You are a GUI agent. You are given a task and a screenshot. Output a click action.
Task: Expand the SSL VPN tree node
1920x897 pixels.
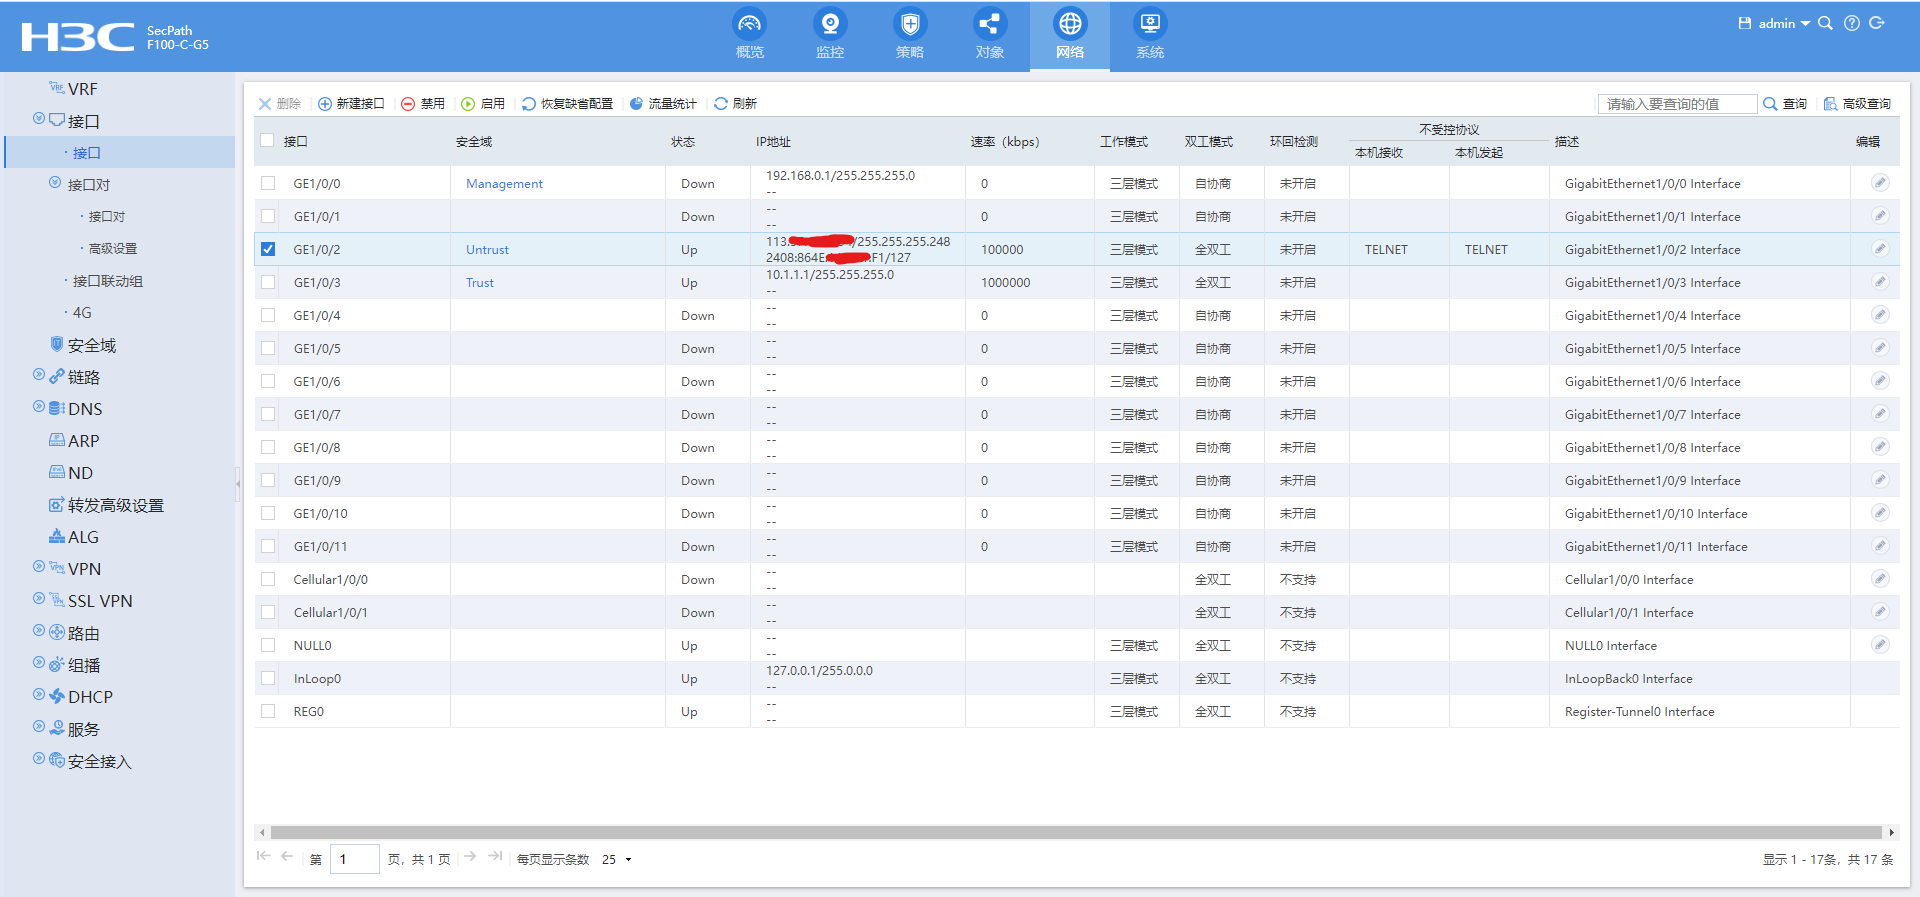click(39, 599)
